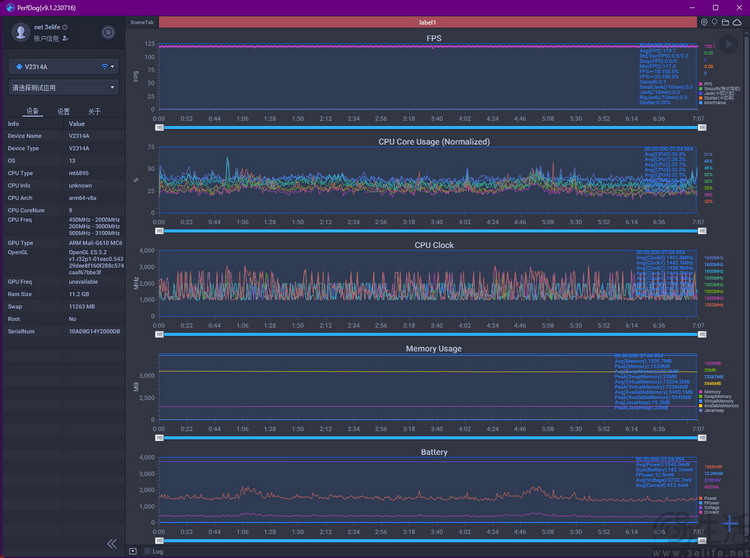
Task: Click the CPU Clock chart right range handle
Action: [702, 334]
